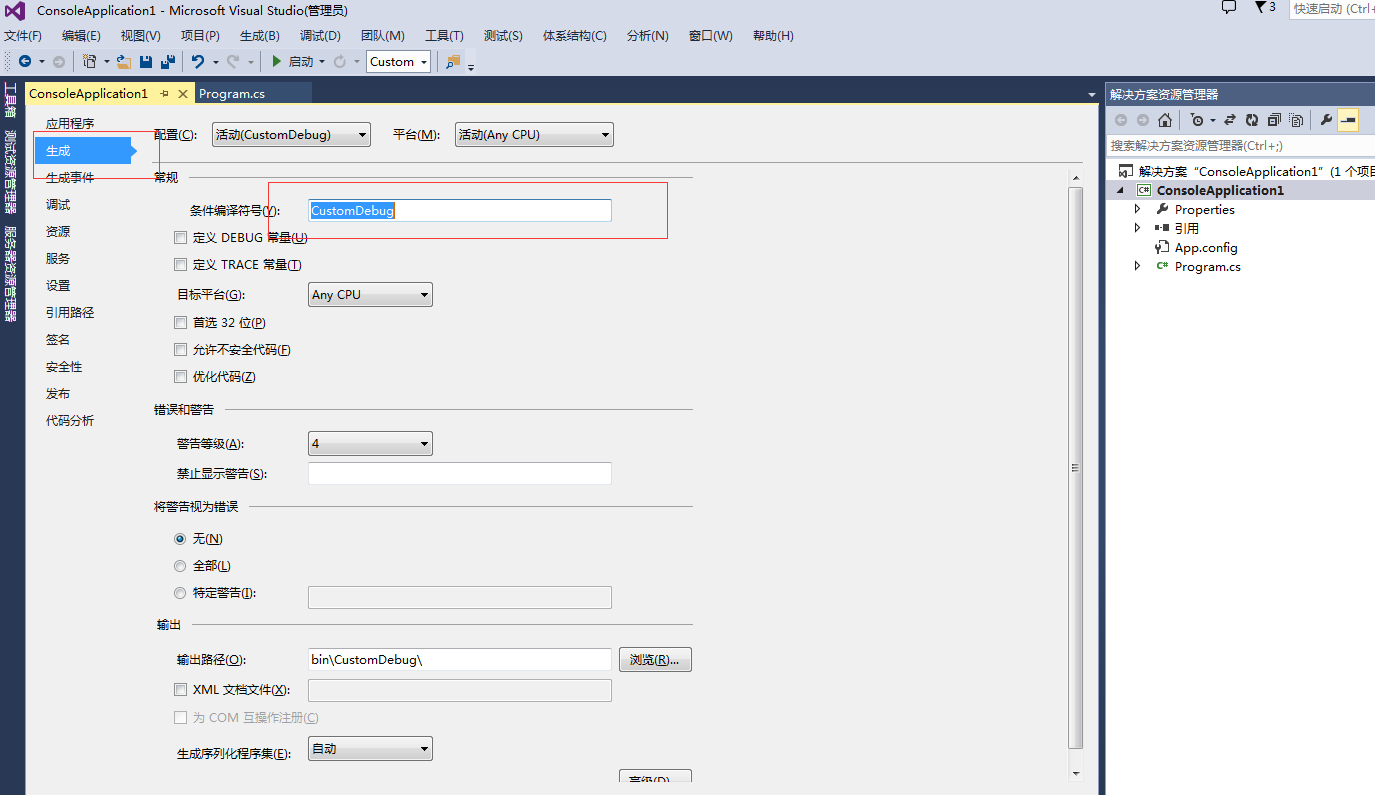This screenshot has height=795, width=1375.
Task: Enable the Prefer 32-bit checkbox
Action: tap(180, 323)
